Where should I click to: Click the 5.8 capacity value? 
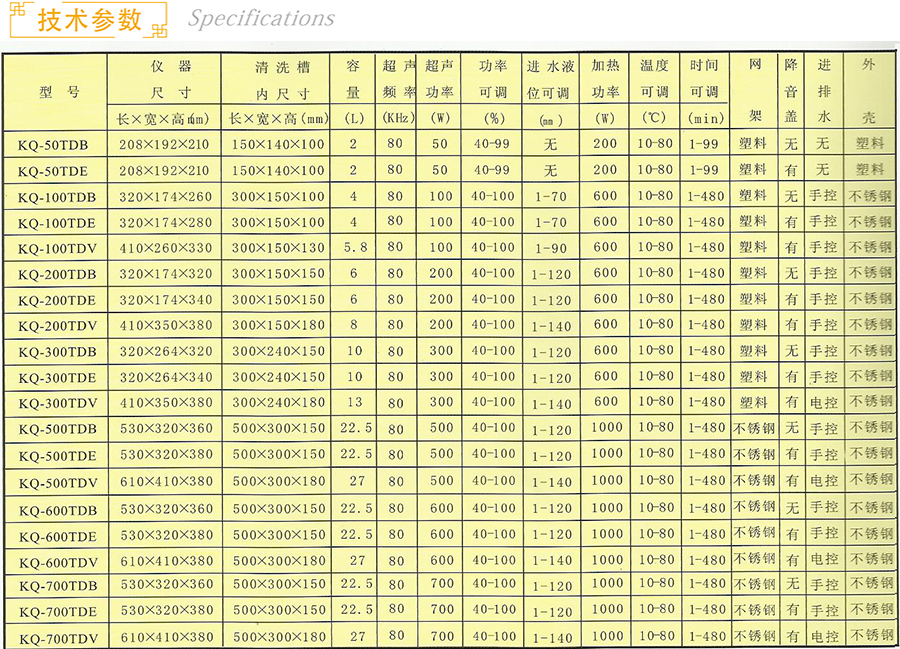coord(353,247)
